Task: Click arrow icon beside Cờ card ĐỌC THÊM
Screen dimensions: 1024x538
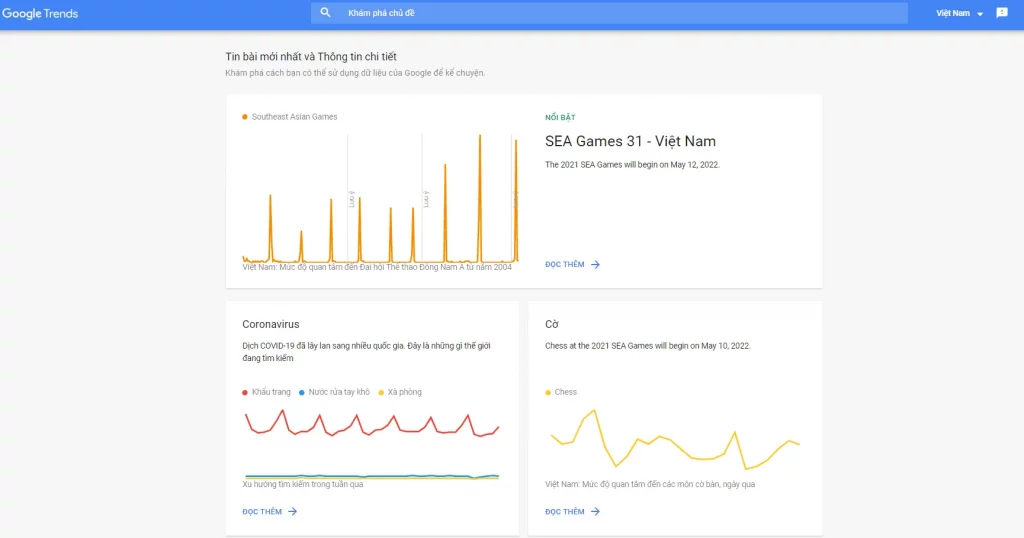Action: point(595,511)
